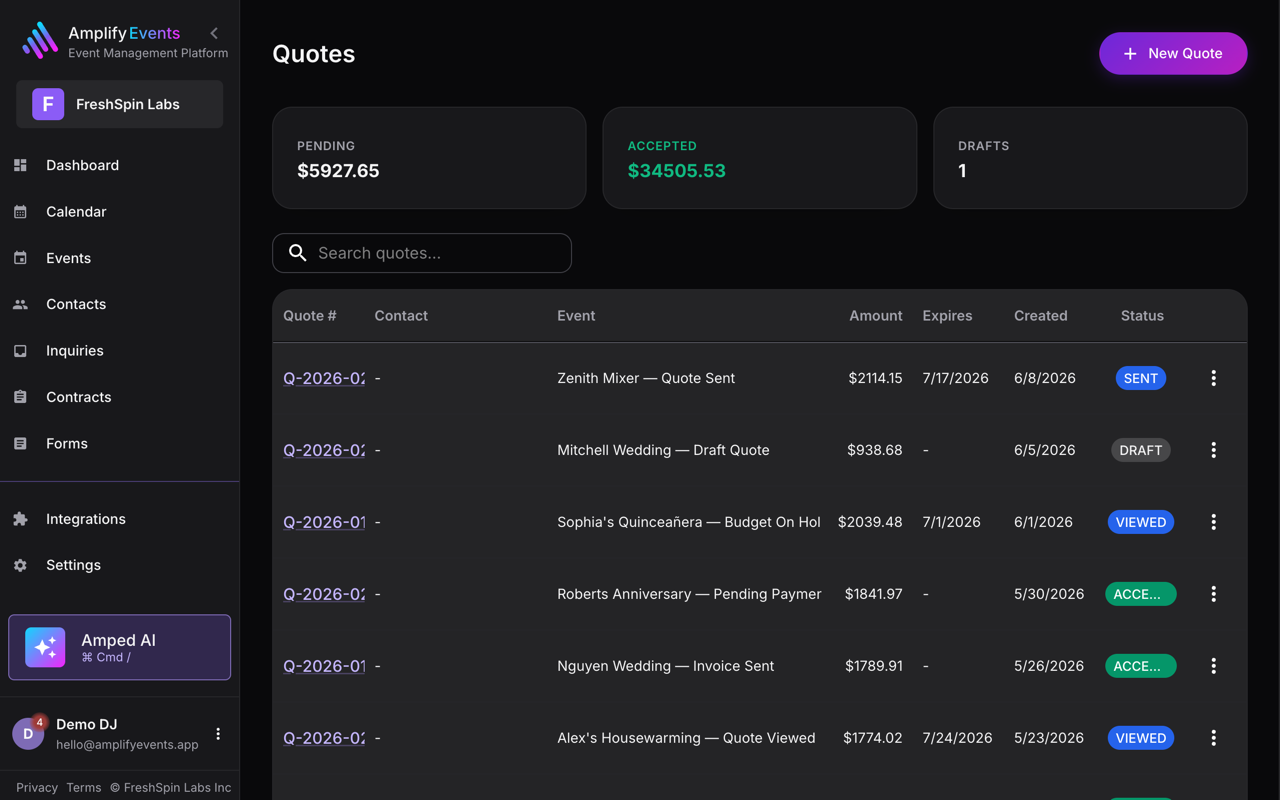Screen dimensions: 1280x800
Task: Launch the Amped AI assistant
Action: 119,647
